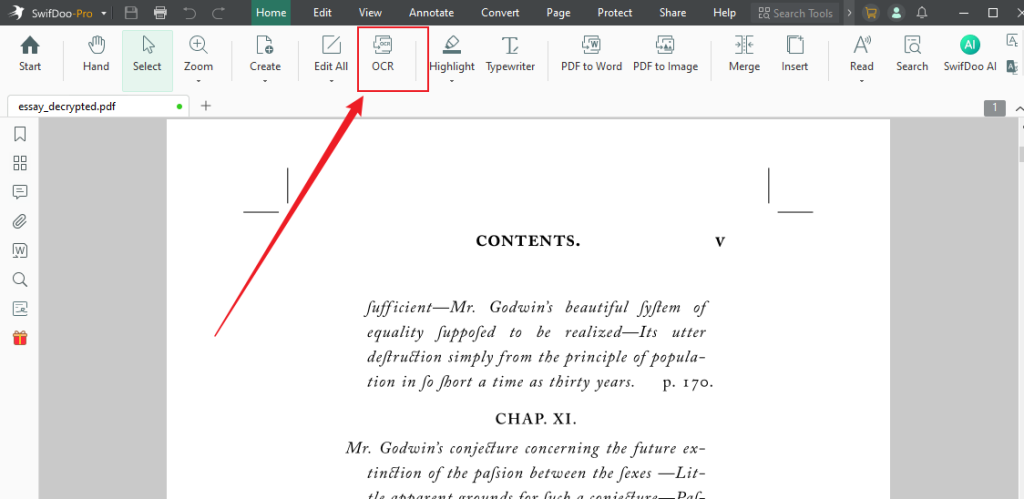Select the Hand tool
The height and width of the screenshot is (499, 1024).
[96, 54]
